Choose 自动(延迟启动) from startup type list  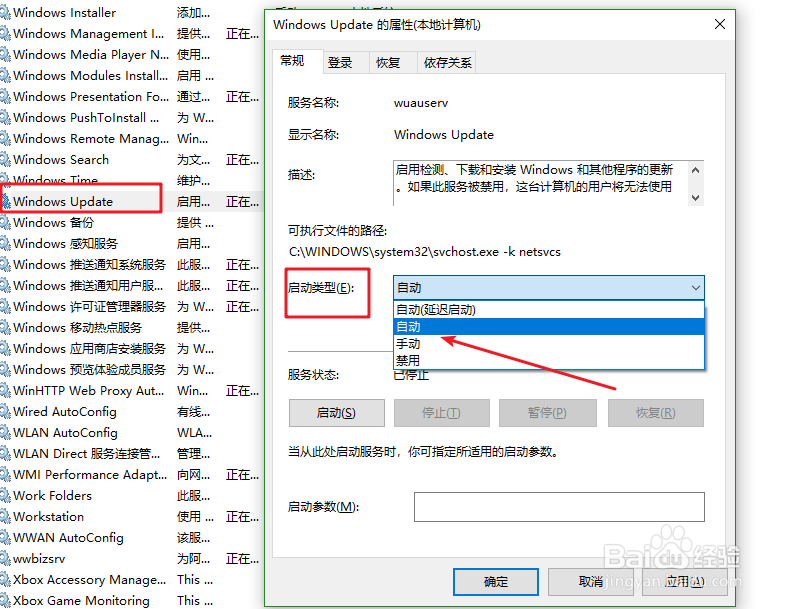click(x=549, y=309)
